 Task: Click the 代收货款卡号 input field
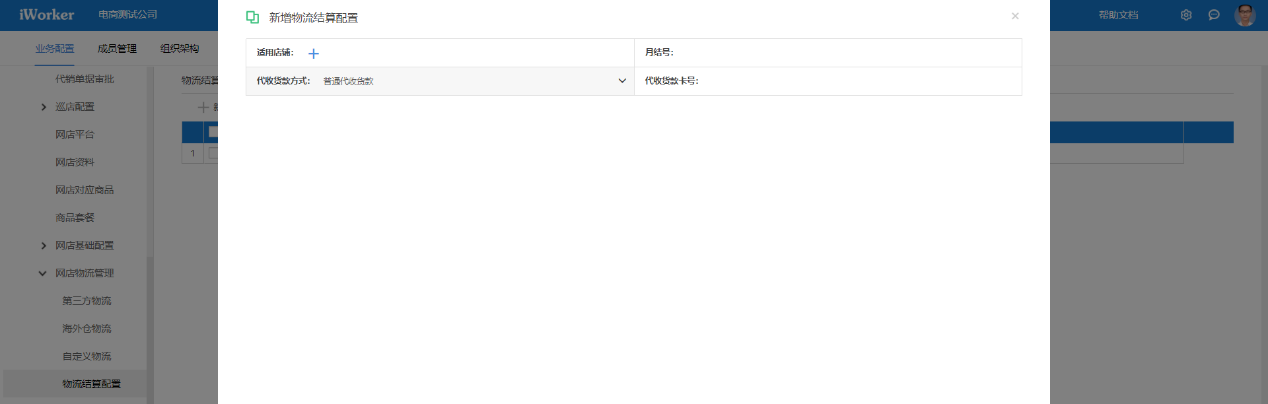click(858, 81)
